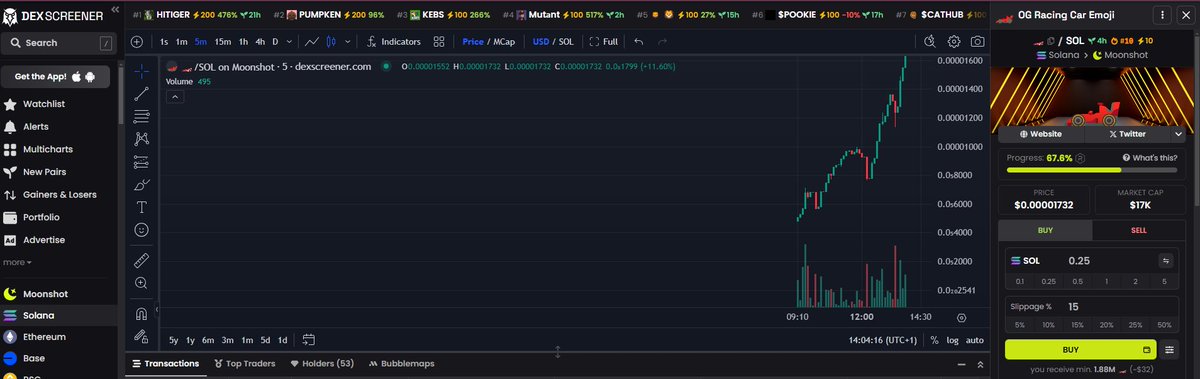Set chart interval to 1m
Screen dimensions: 1200x379
(182, 41)
